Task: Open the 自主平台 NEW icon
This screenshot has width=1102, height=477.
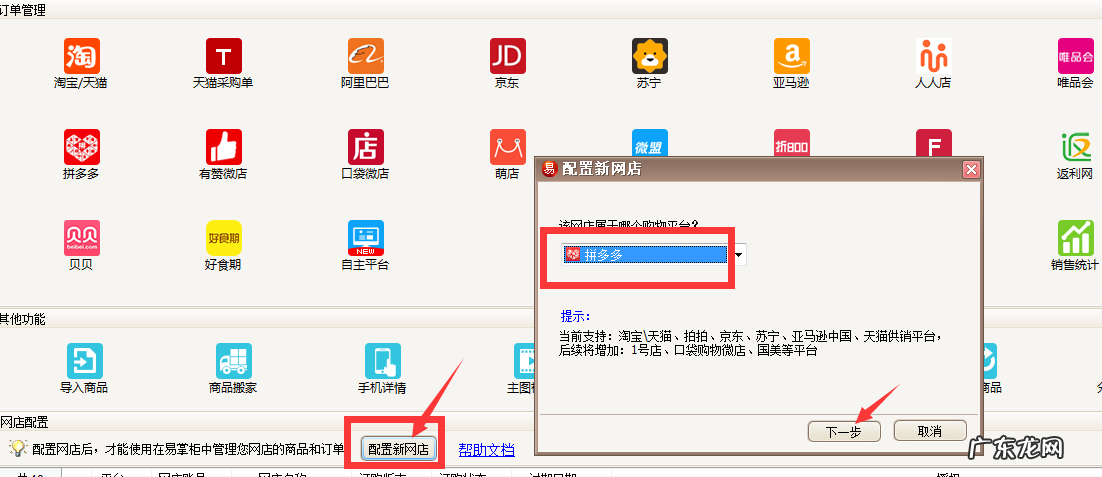Action: point(365,237)
